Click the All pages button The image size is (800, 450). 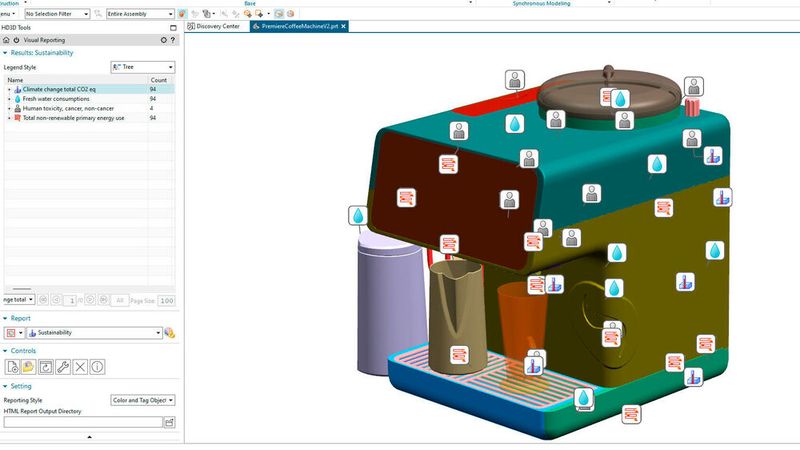click(119, 300)
